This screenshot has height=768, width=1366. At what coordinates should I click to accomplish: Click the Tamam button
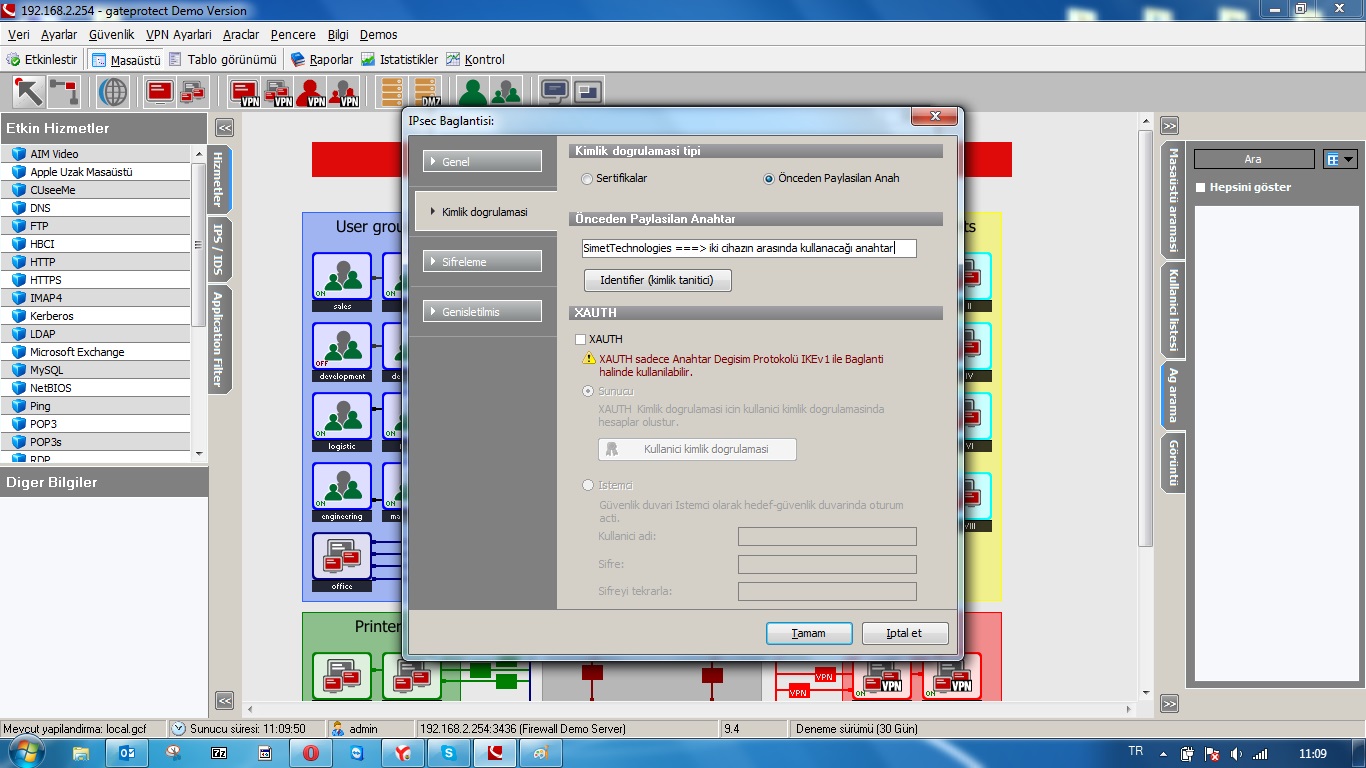809,634
